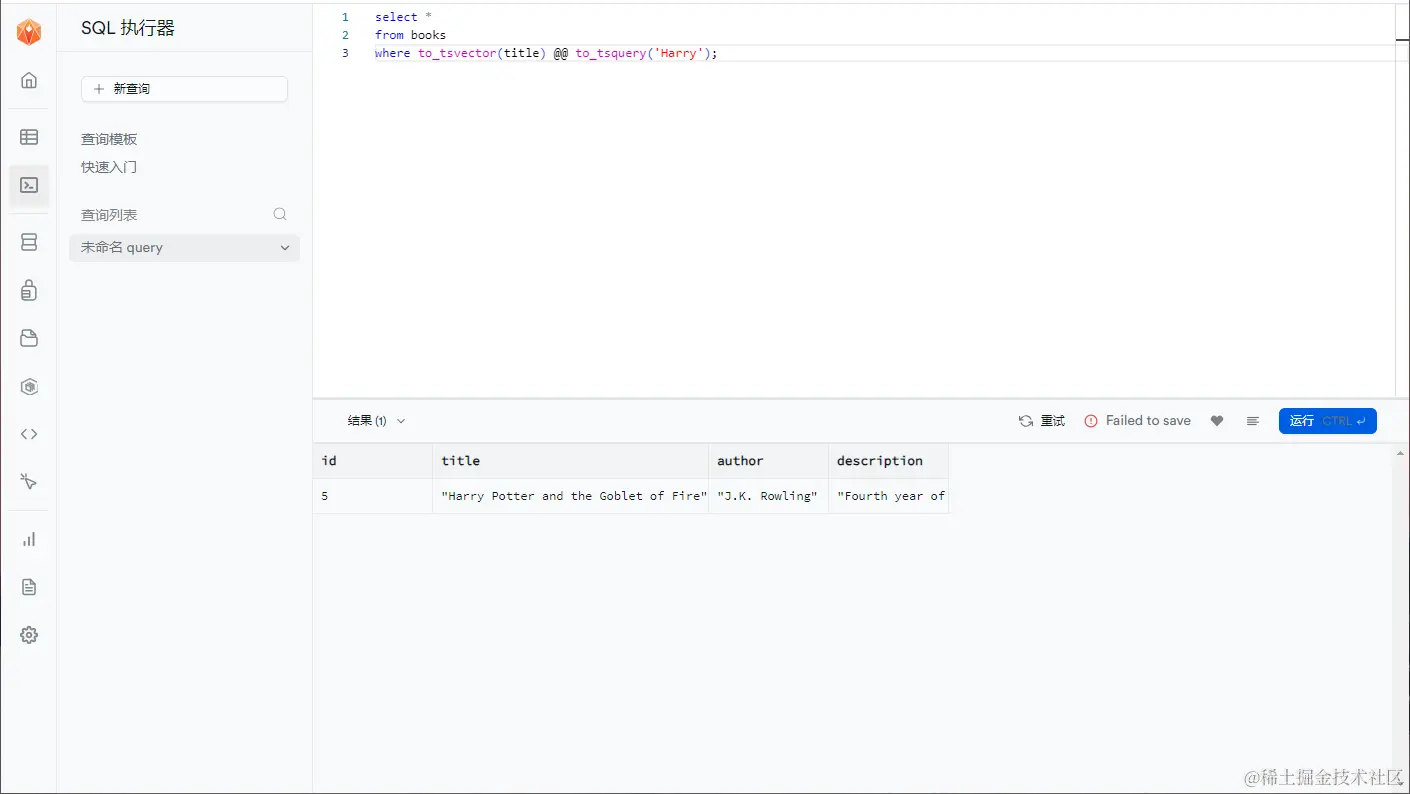
Task: Select the cell with id 5
Action: [x=372, y=496]
